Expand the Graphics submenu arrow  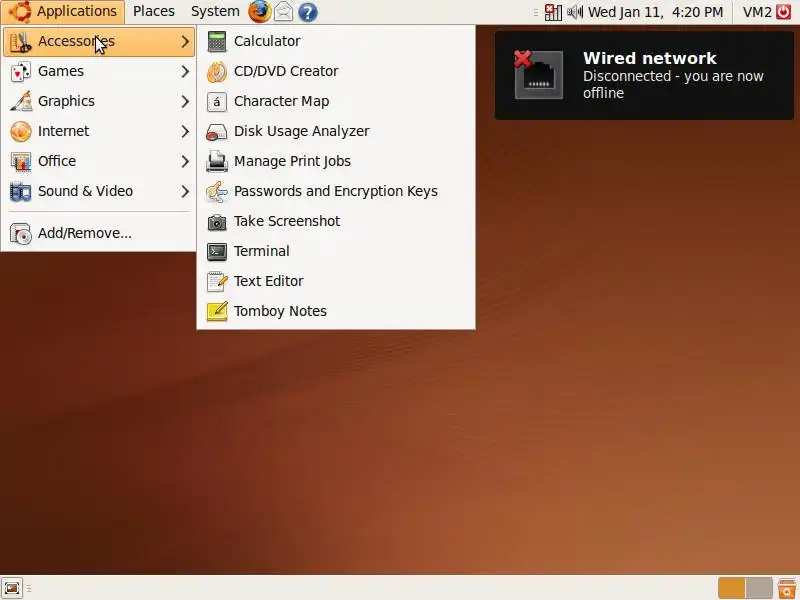tap(185, 102)
